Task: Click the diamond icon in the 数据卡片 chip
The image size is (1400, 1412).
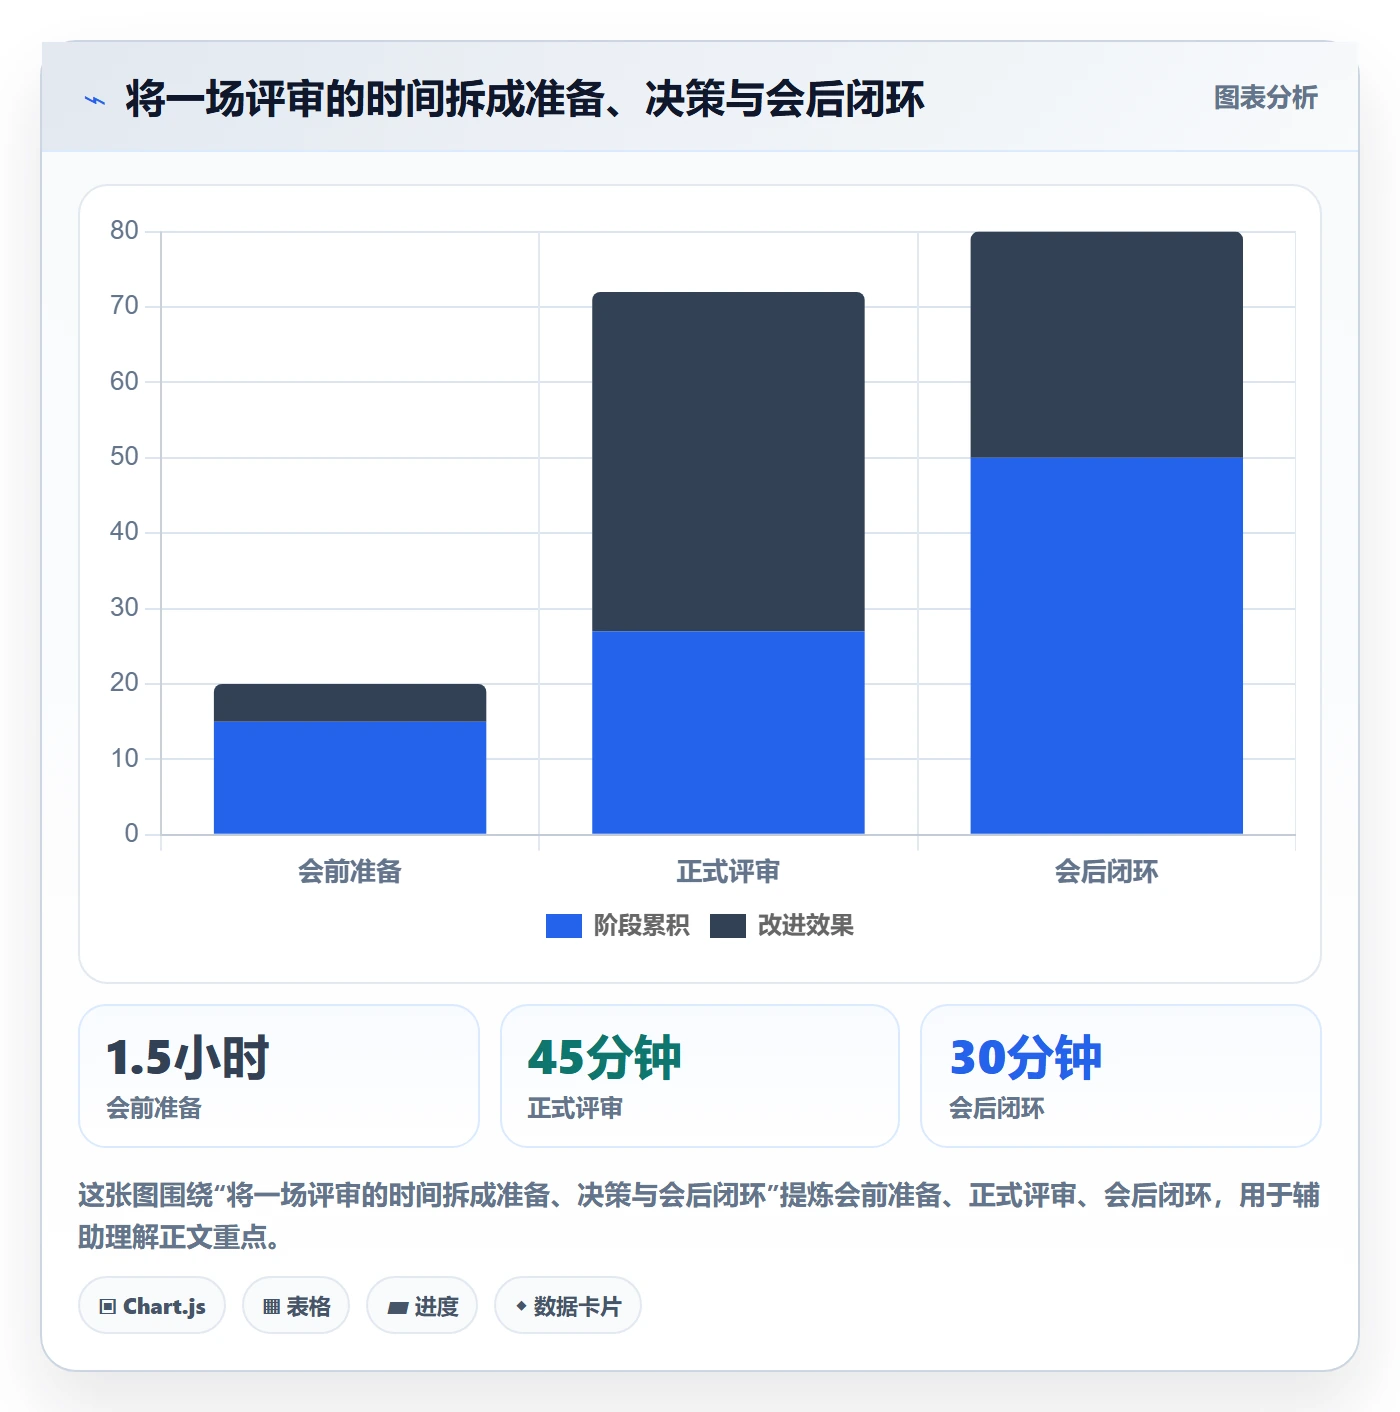Action: (521, 1306)
